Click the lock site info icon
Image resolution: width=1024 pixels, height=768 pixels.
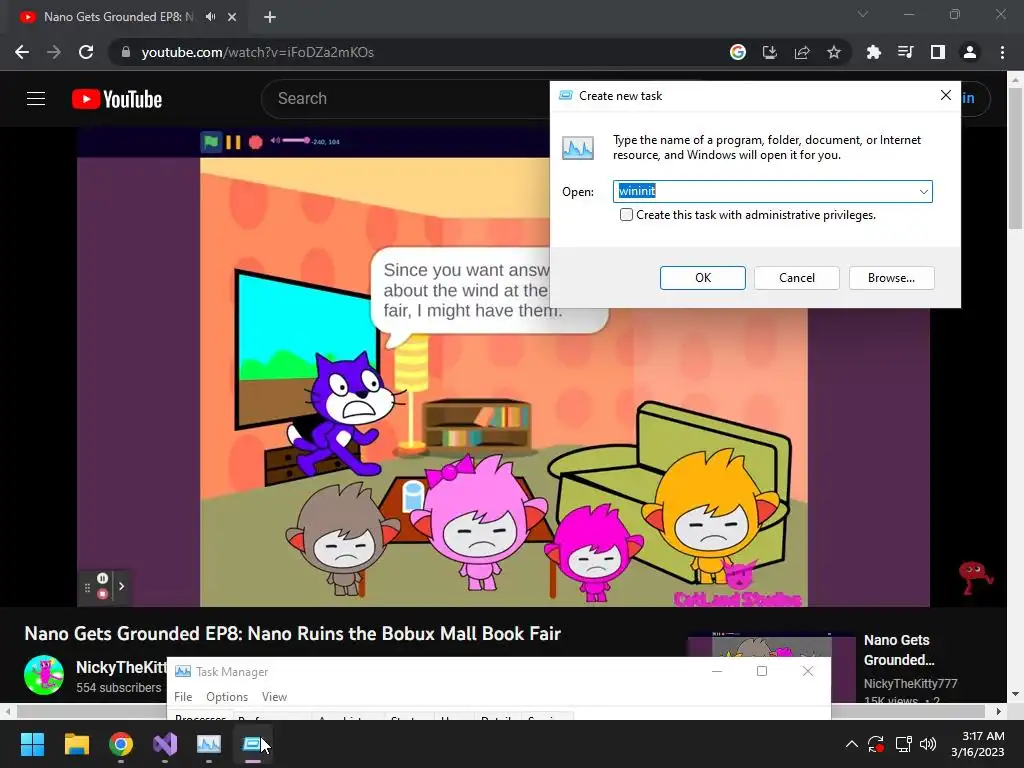(x=125, y=52)
